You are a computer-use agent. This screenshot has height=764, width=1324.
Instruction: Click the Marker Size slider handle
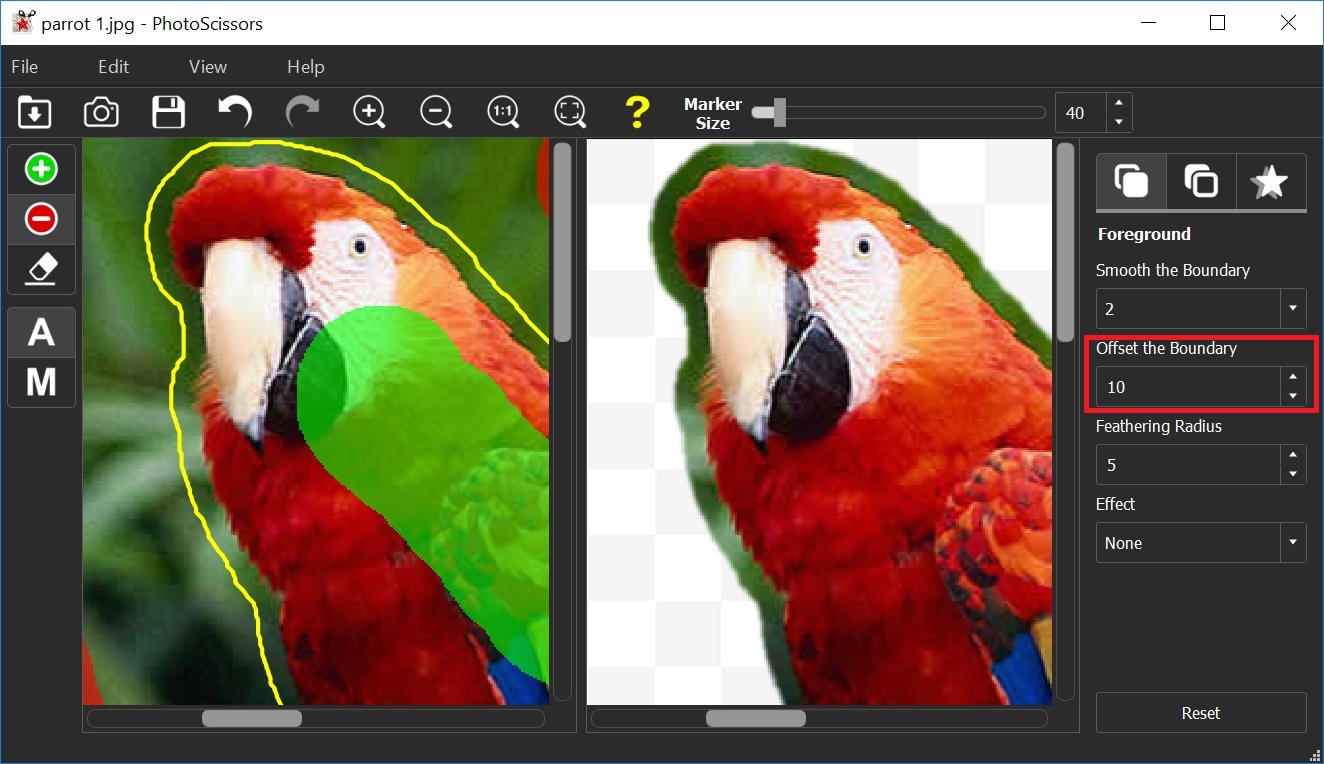[x=779, y=113]
